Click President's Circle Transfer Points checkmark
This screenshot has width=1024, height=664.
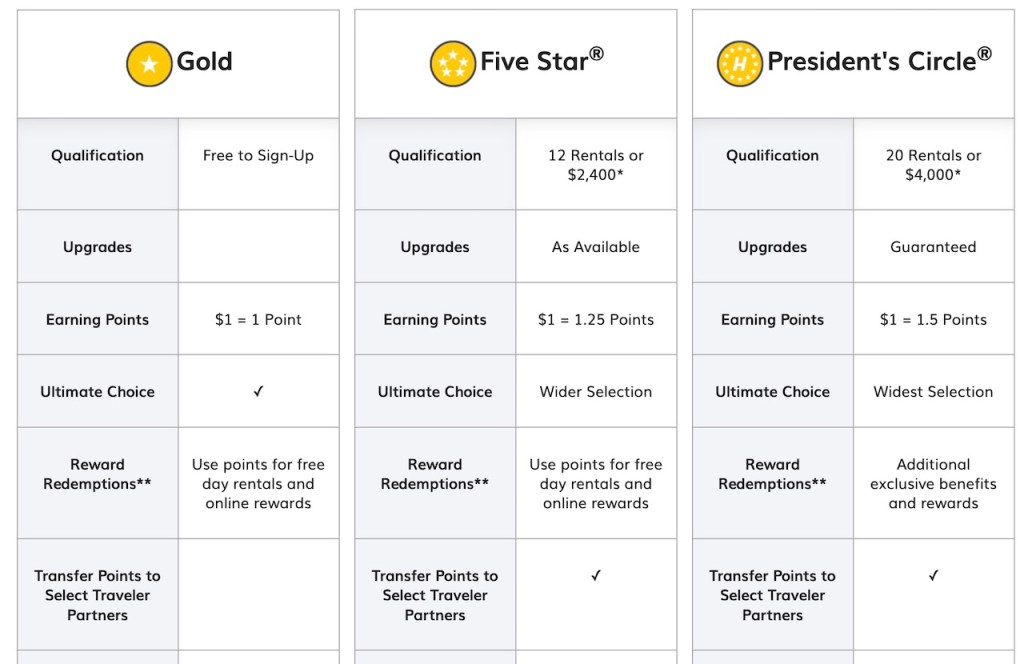point(933,576)
